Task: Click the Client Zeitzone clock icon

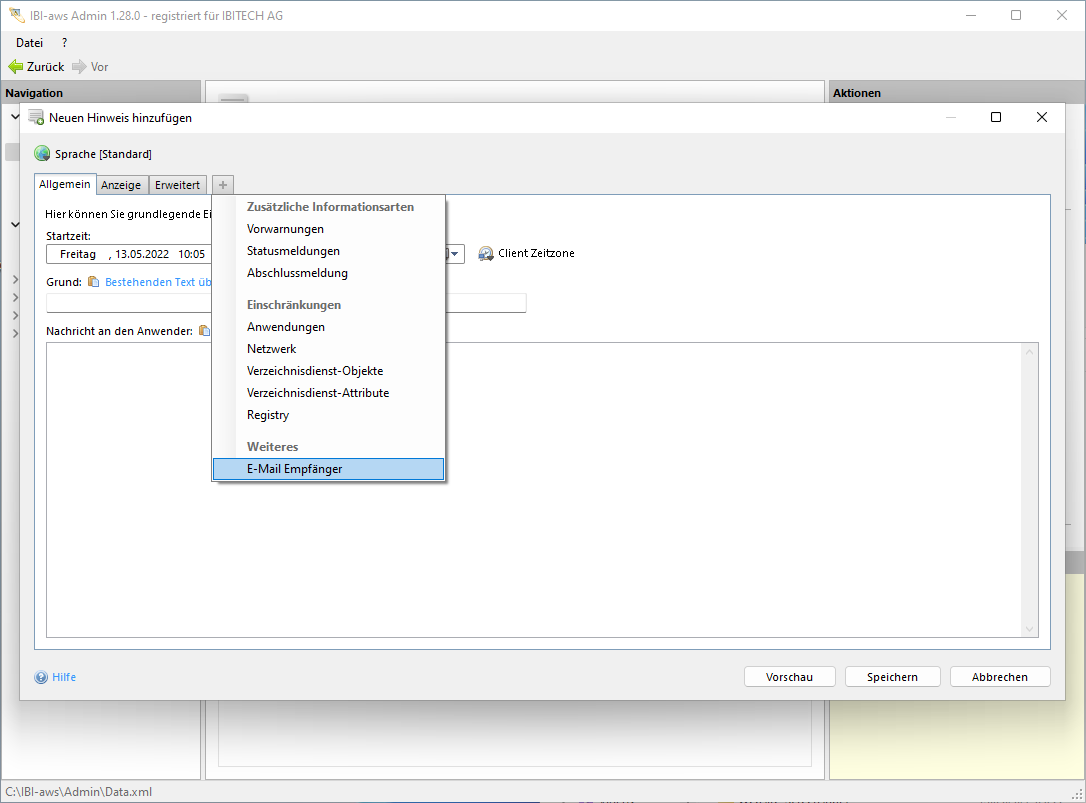Action: click(x=486, y=254)
